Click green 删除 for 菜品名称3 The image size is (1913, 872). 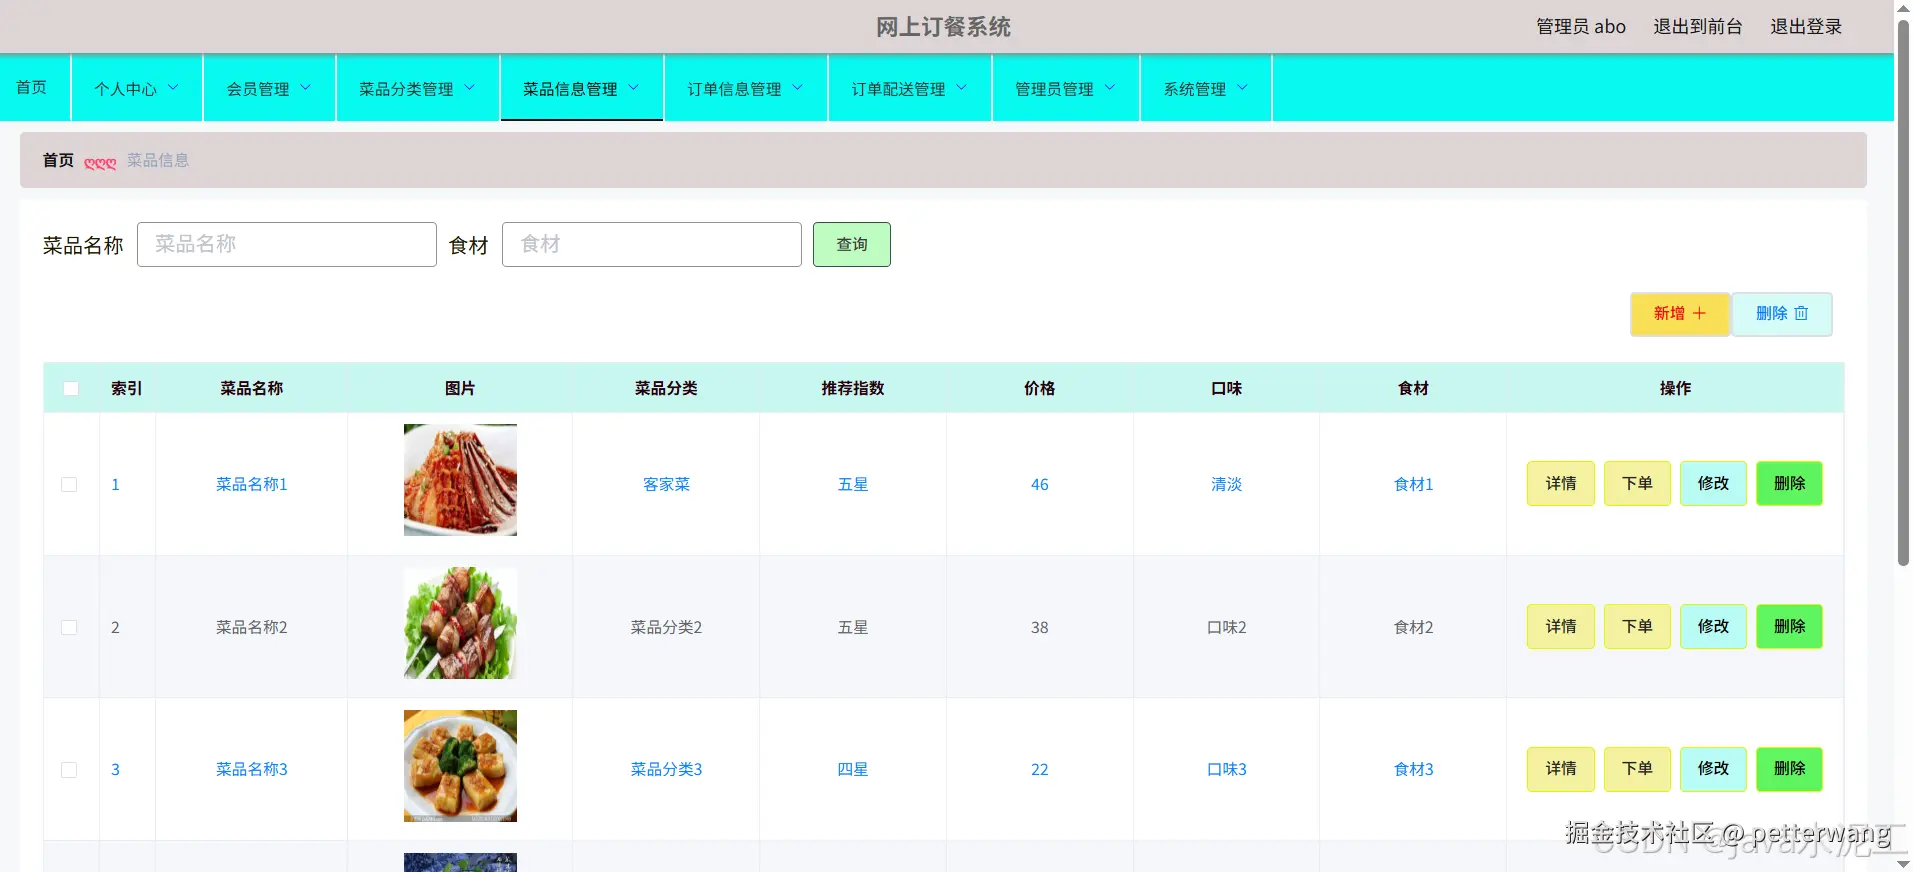1789,768
